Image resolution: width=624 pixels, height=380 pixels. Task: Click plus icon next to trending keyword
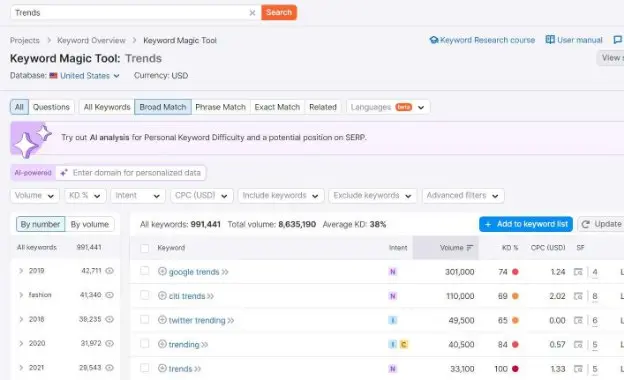(162, 344)
